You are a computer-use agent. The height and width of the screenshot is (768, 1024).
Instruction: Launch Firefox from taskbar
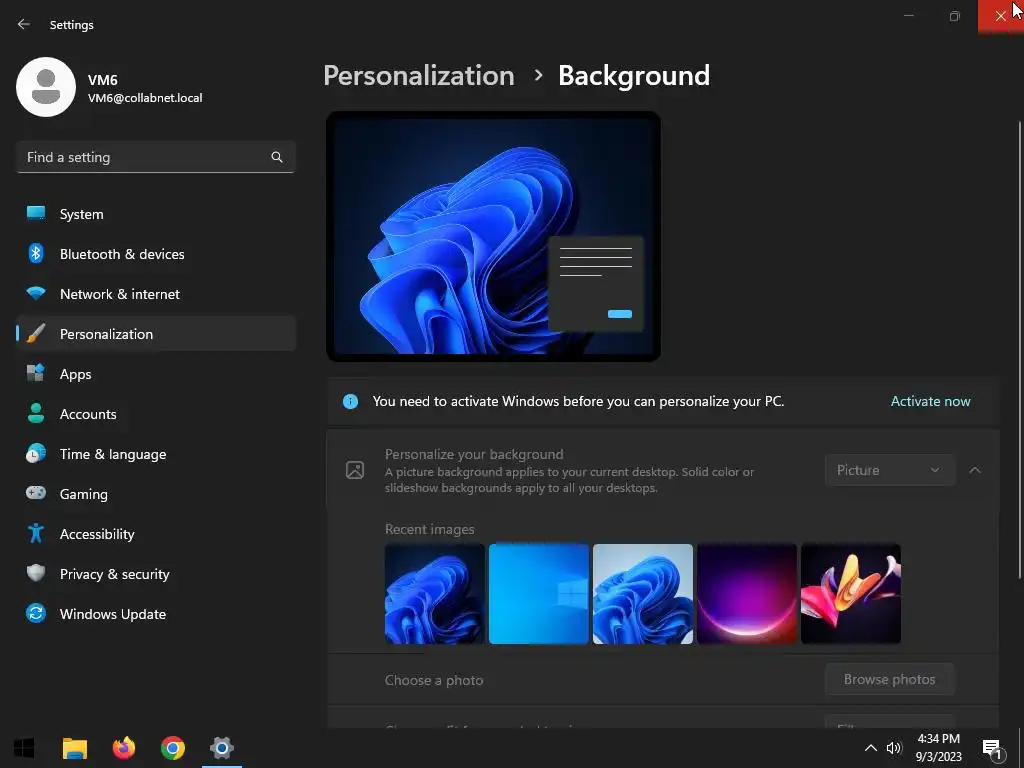123,748
